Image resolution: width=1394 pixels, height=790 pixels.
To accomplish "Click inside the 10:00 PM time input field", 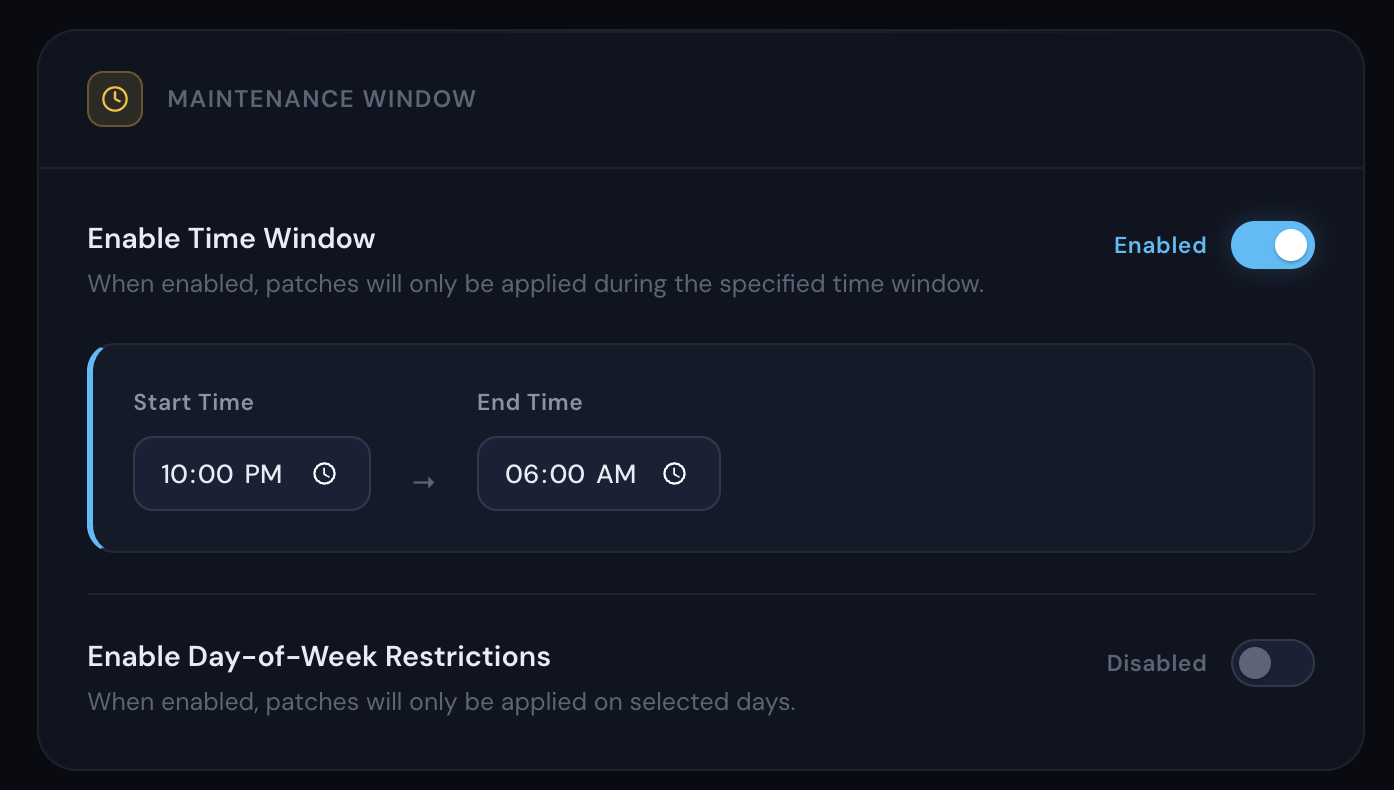I will (222, 473).
